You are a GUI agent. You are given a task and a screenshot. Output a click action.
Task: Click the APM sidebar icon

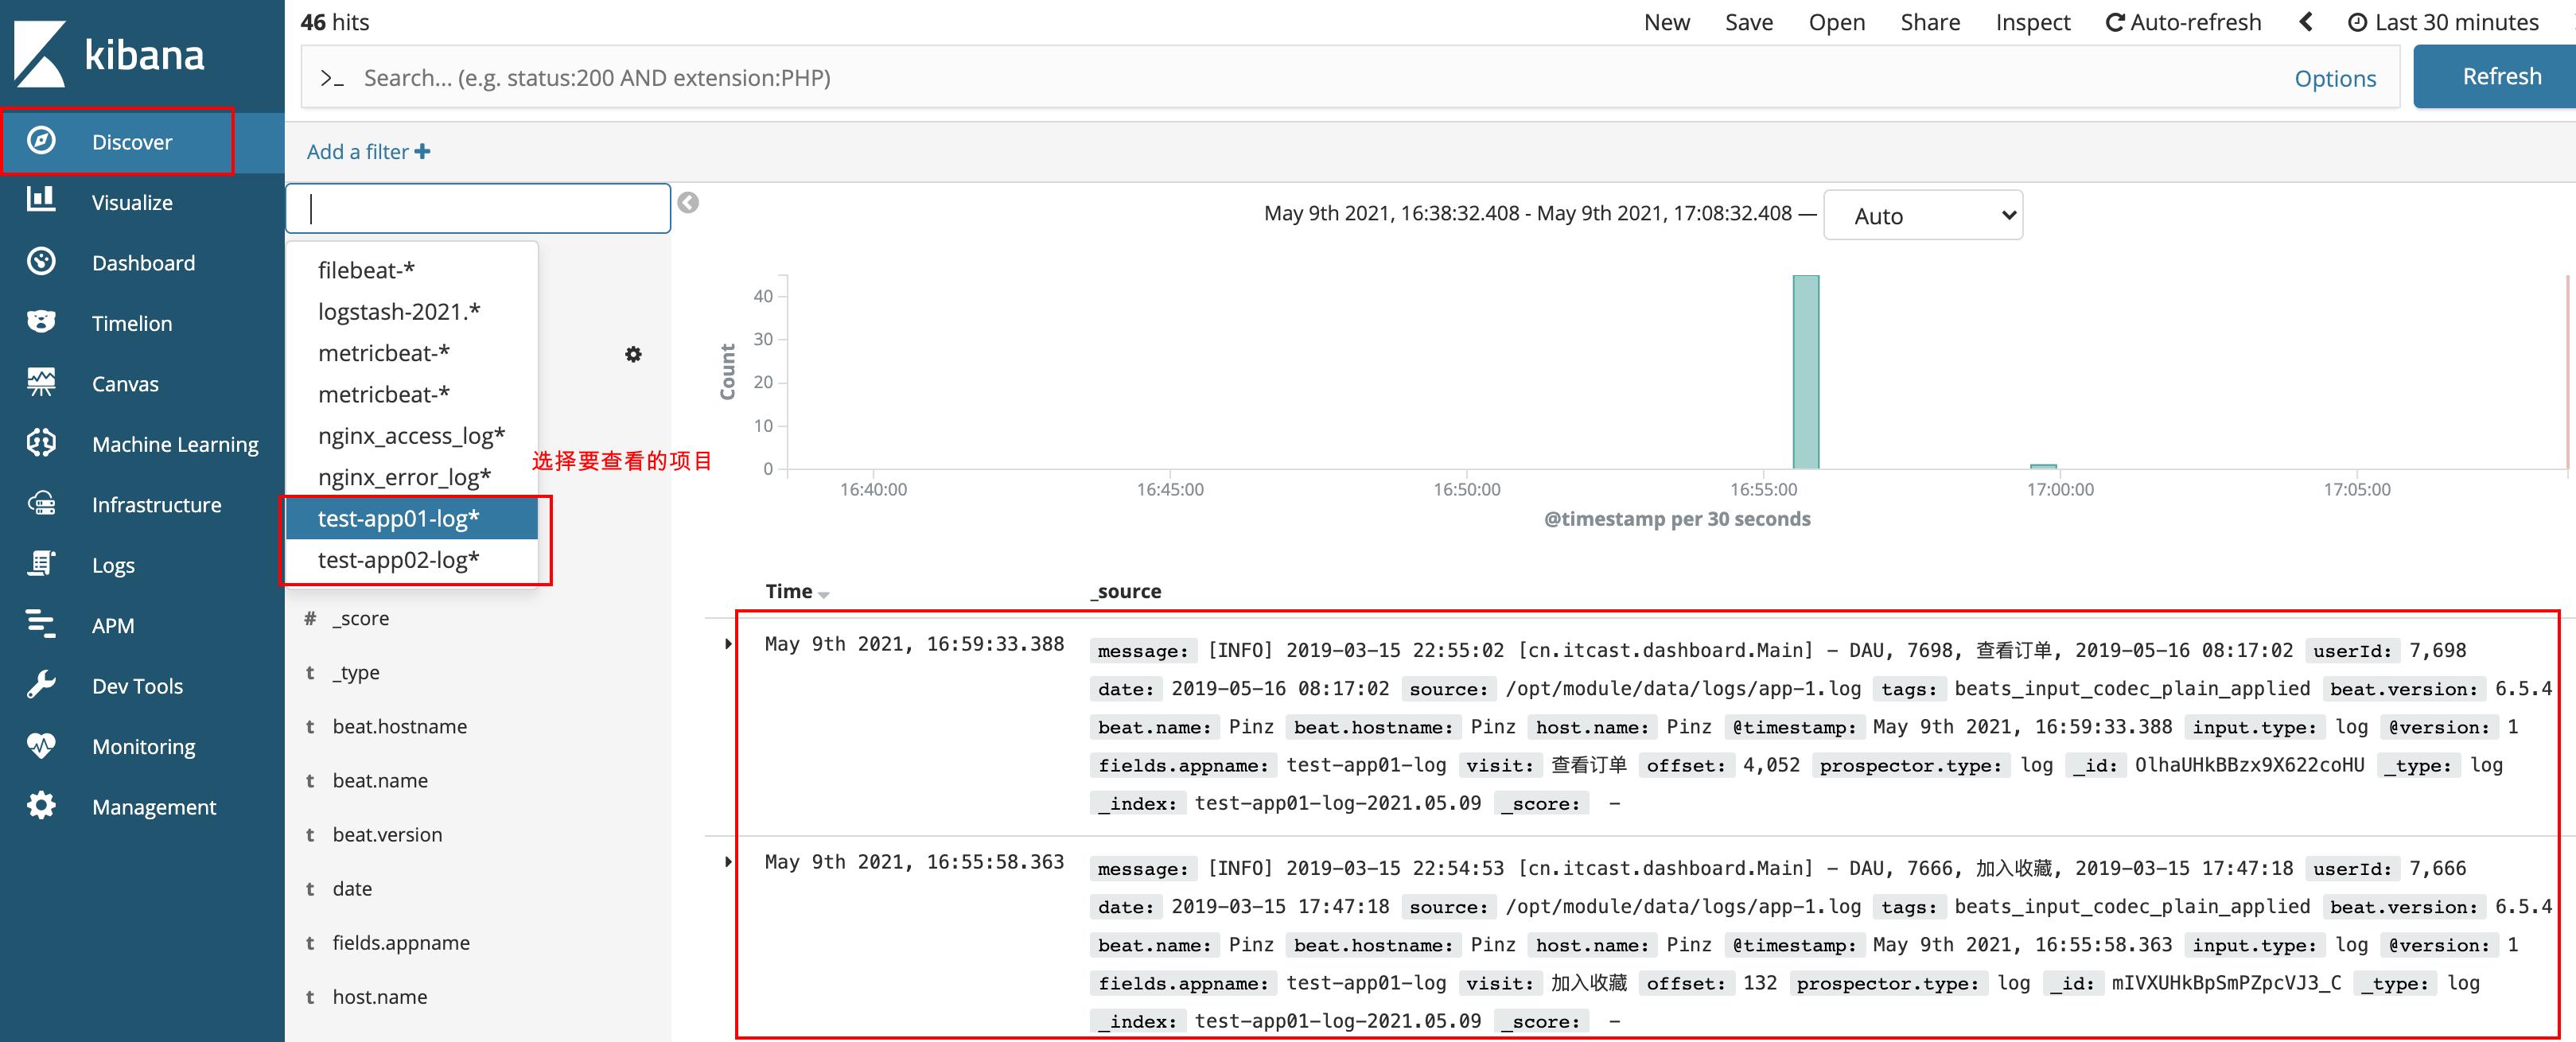coord(40,624)
